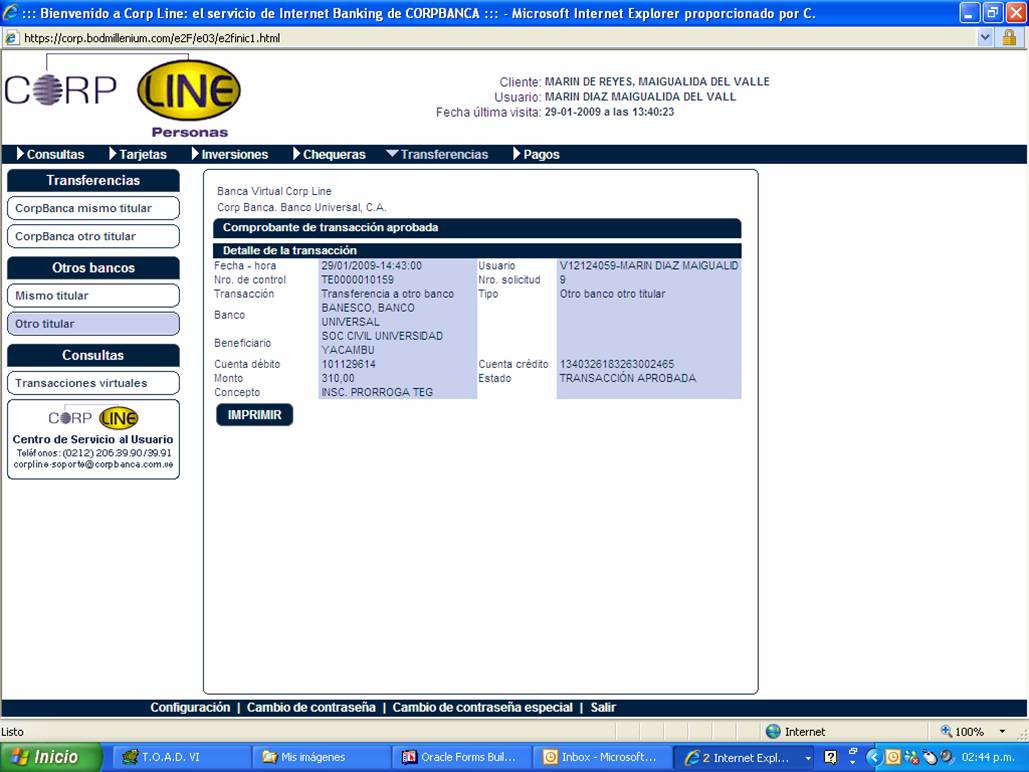Click the taskbar clock showing 02:44 p.m.
The width and height of the screenshot is (1029, 772).
988,757
